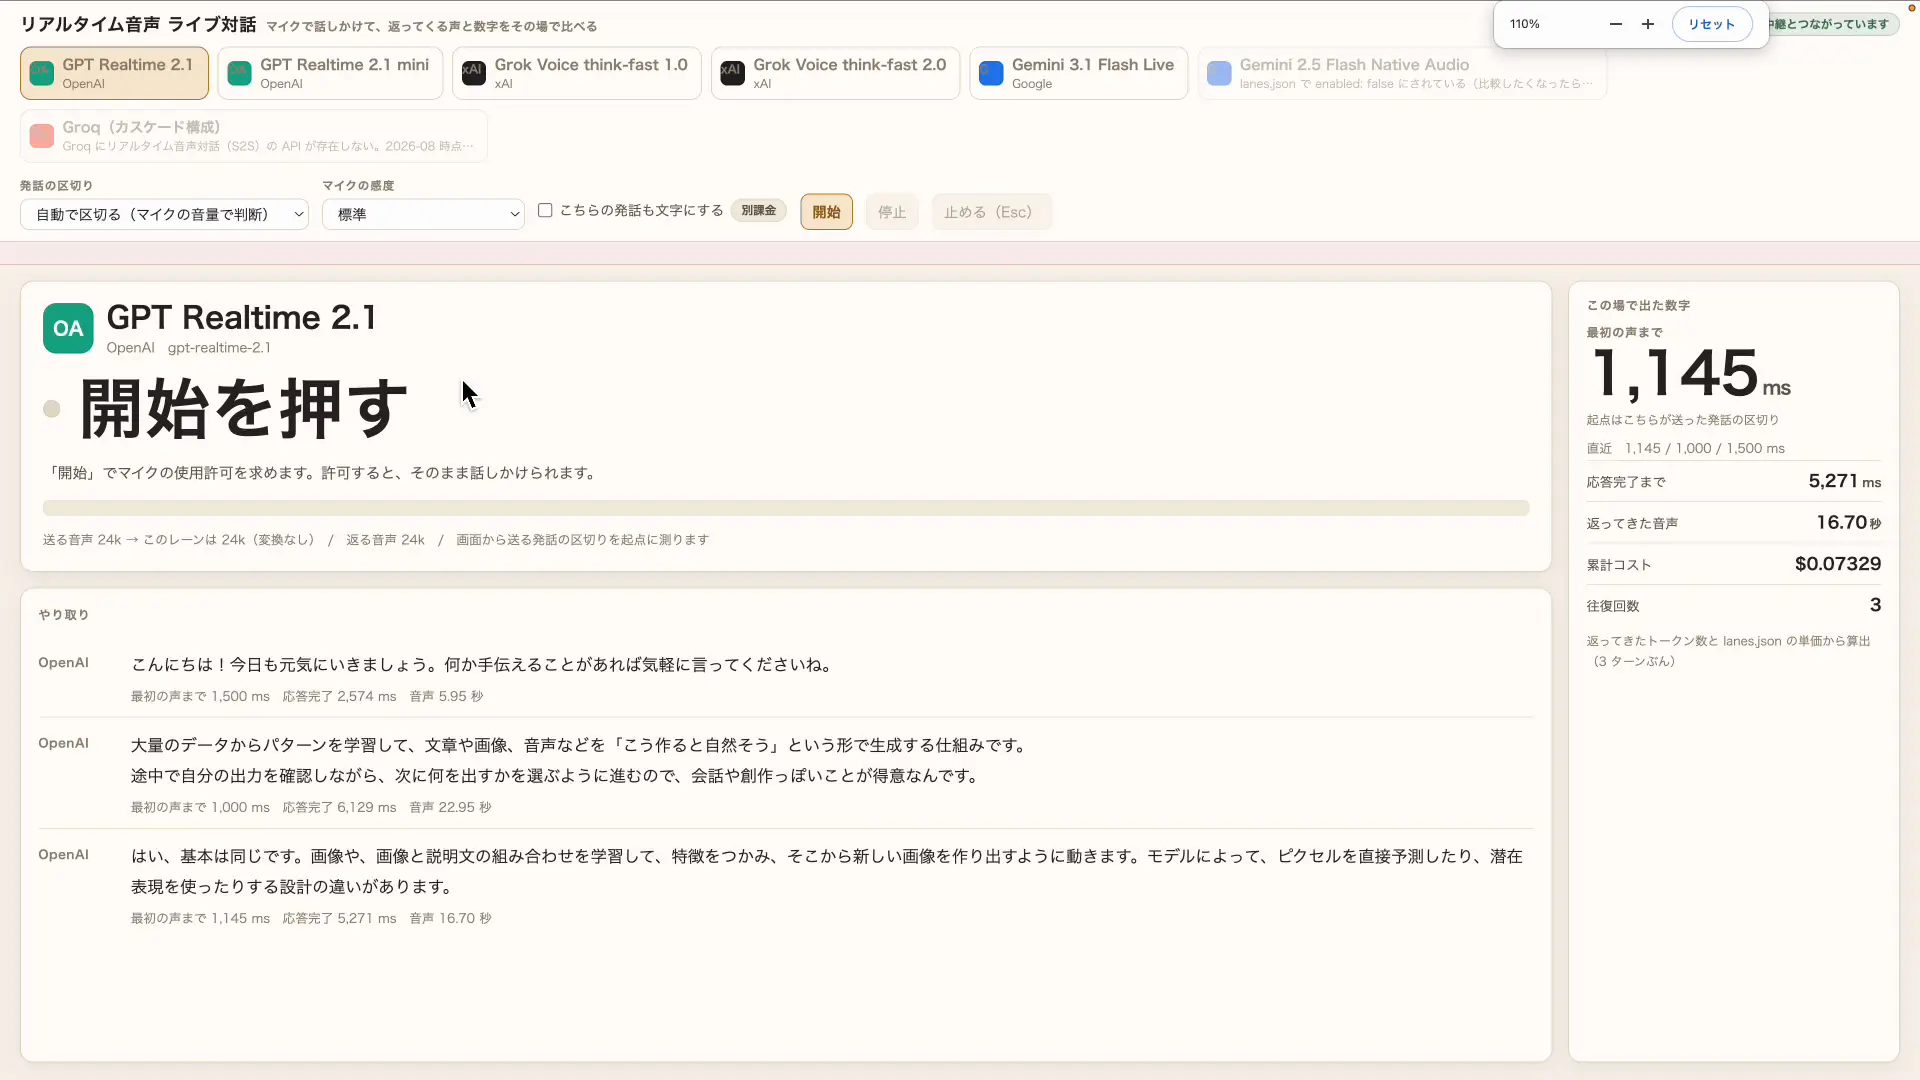
Task: Click the 5,271 ms 応答完了まで value
Action: click(x=1844, y=481)
